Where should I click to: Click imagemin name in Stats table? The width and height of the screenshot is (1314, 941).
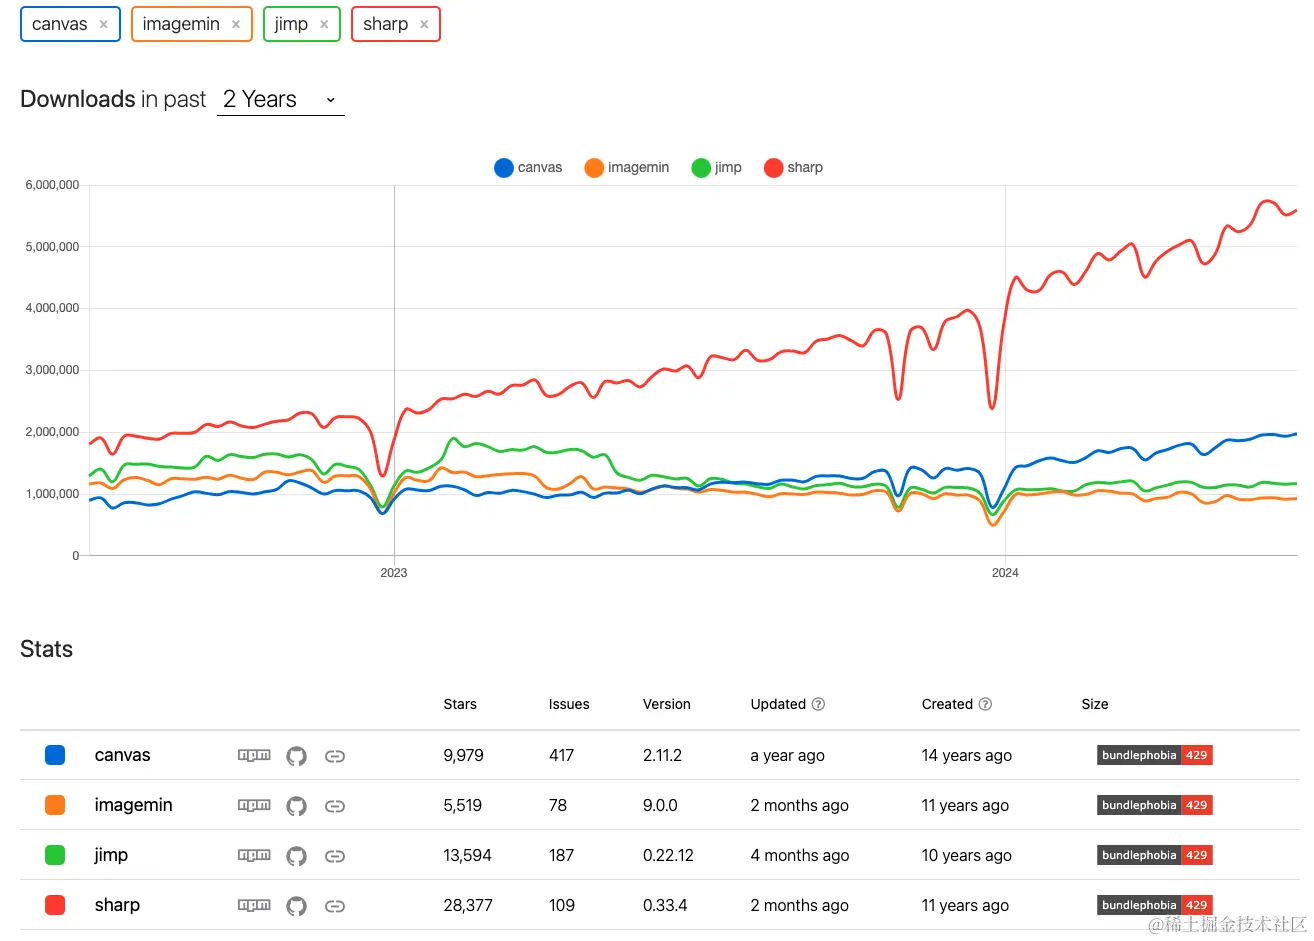click(133, 805)
